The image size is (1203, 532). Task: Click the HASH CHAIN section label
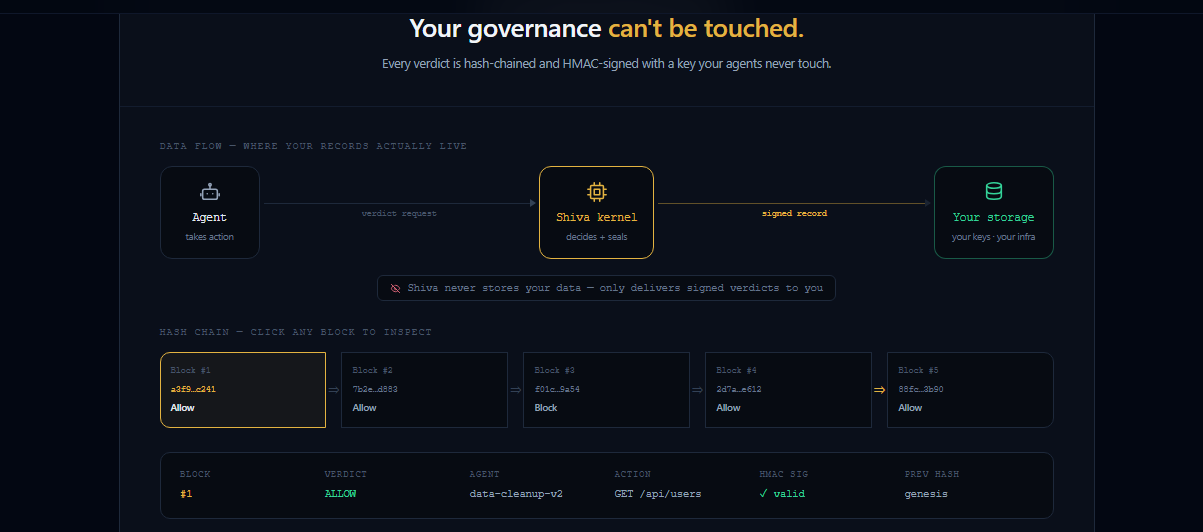pyautogui.click(x=296, y=332)
